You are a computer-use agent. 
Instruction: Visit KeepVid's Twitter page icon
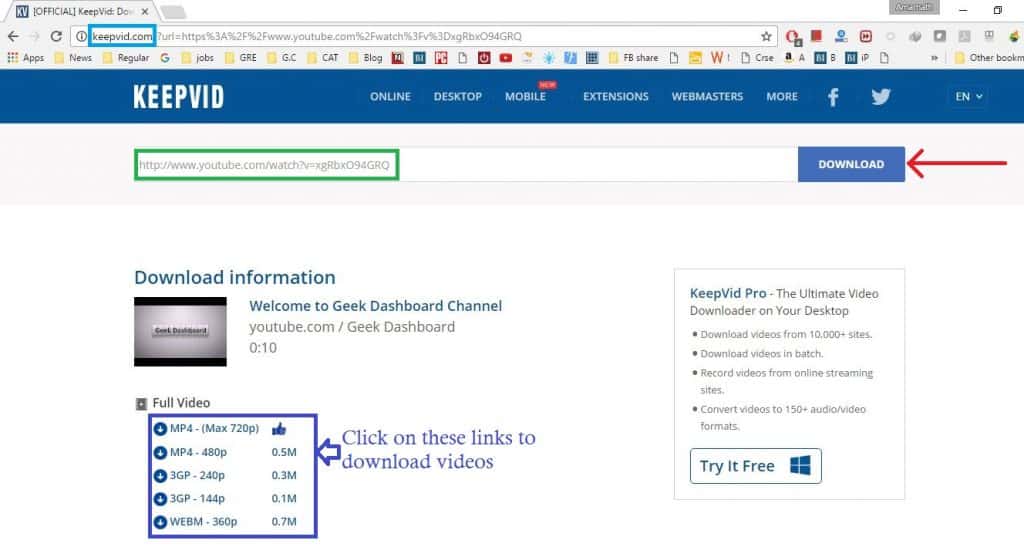pyautogui.click(x=881, y=97)
